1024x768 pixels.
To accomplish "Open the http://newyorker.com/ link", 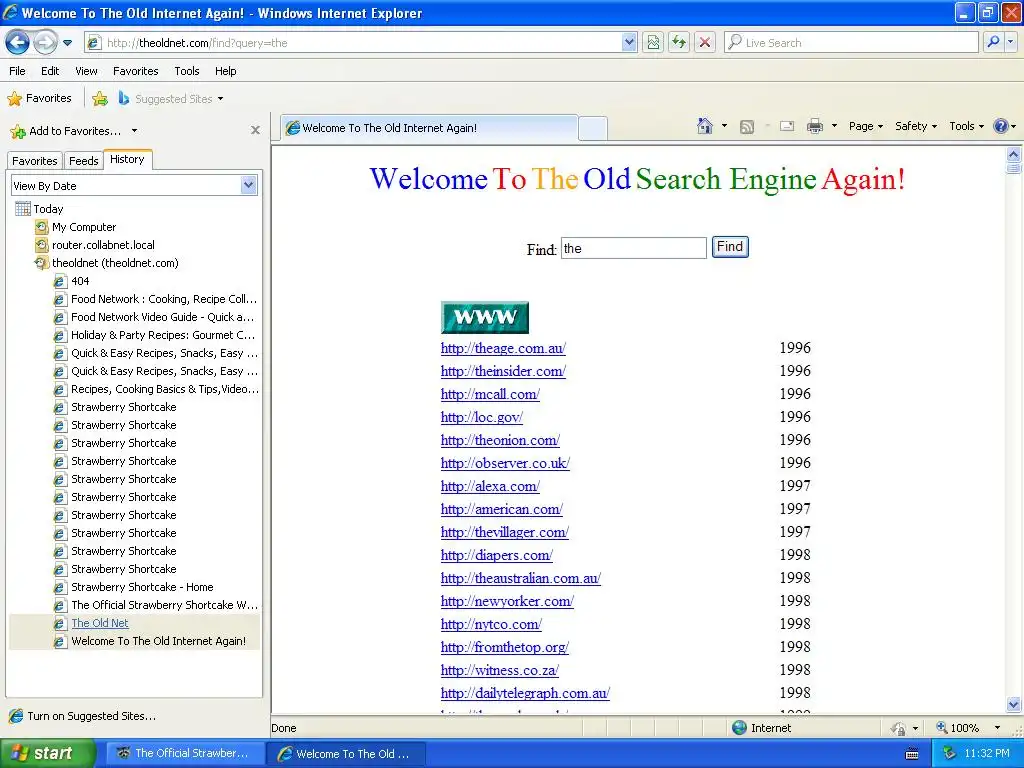I will (x=507, y=601).
